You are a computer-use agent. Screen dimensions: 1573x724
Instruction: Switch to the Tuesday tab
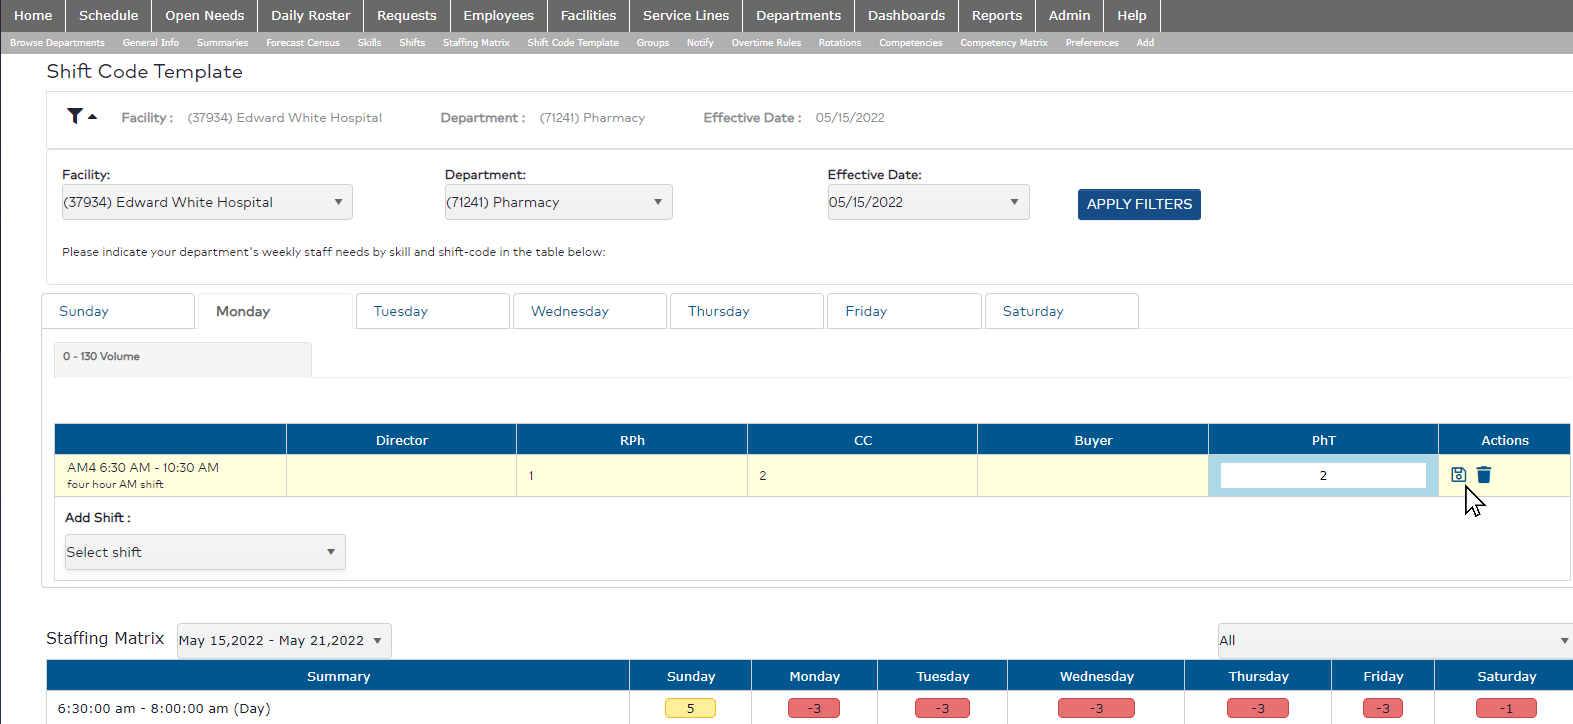[x=432, y=311]
